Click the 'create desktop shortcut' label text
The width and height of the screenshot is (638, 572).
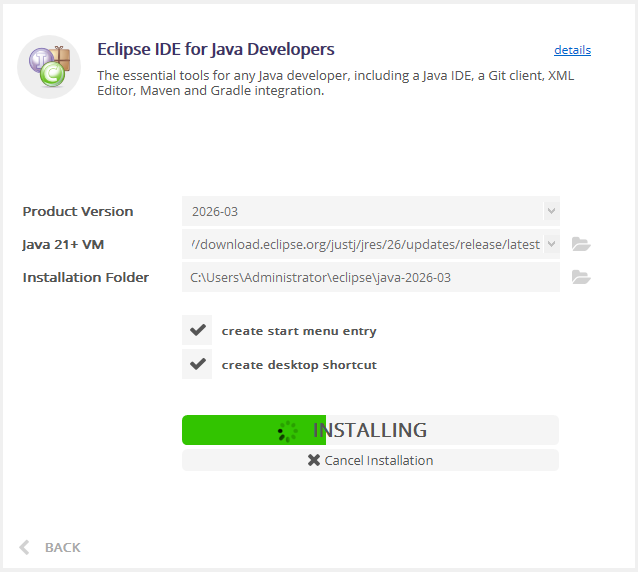click(299, 365)
